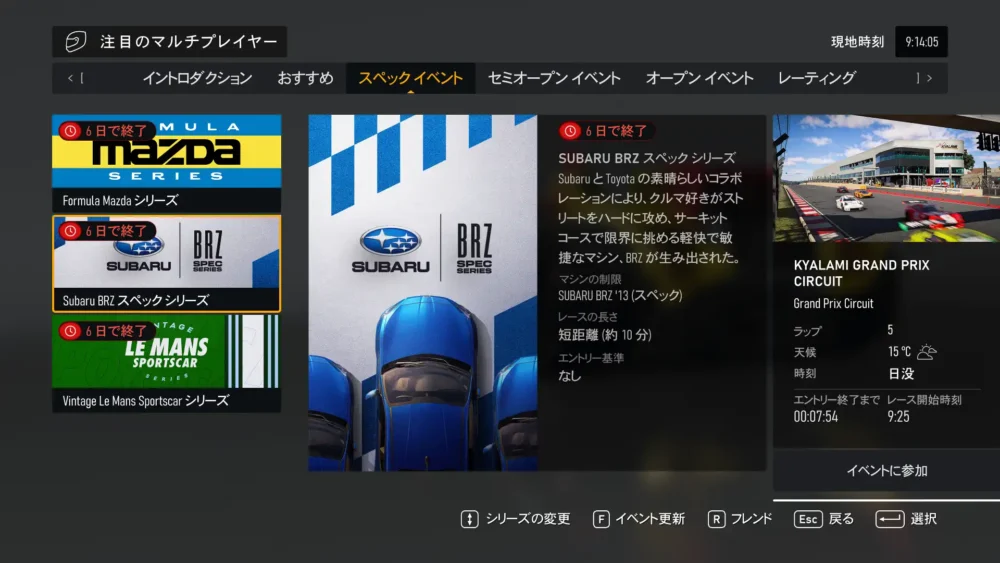Click the F key イベント更新 icon

click(x=601, y=519)
